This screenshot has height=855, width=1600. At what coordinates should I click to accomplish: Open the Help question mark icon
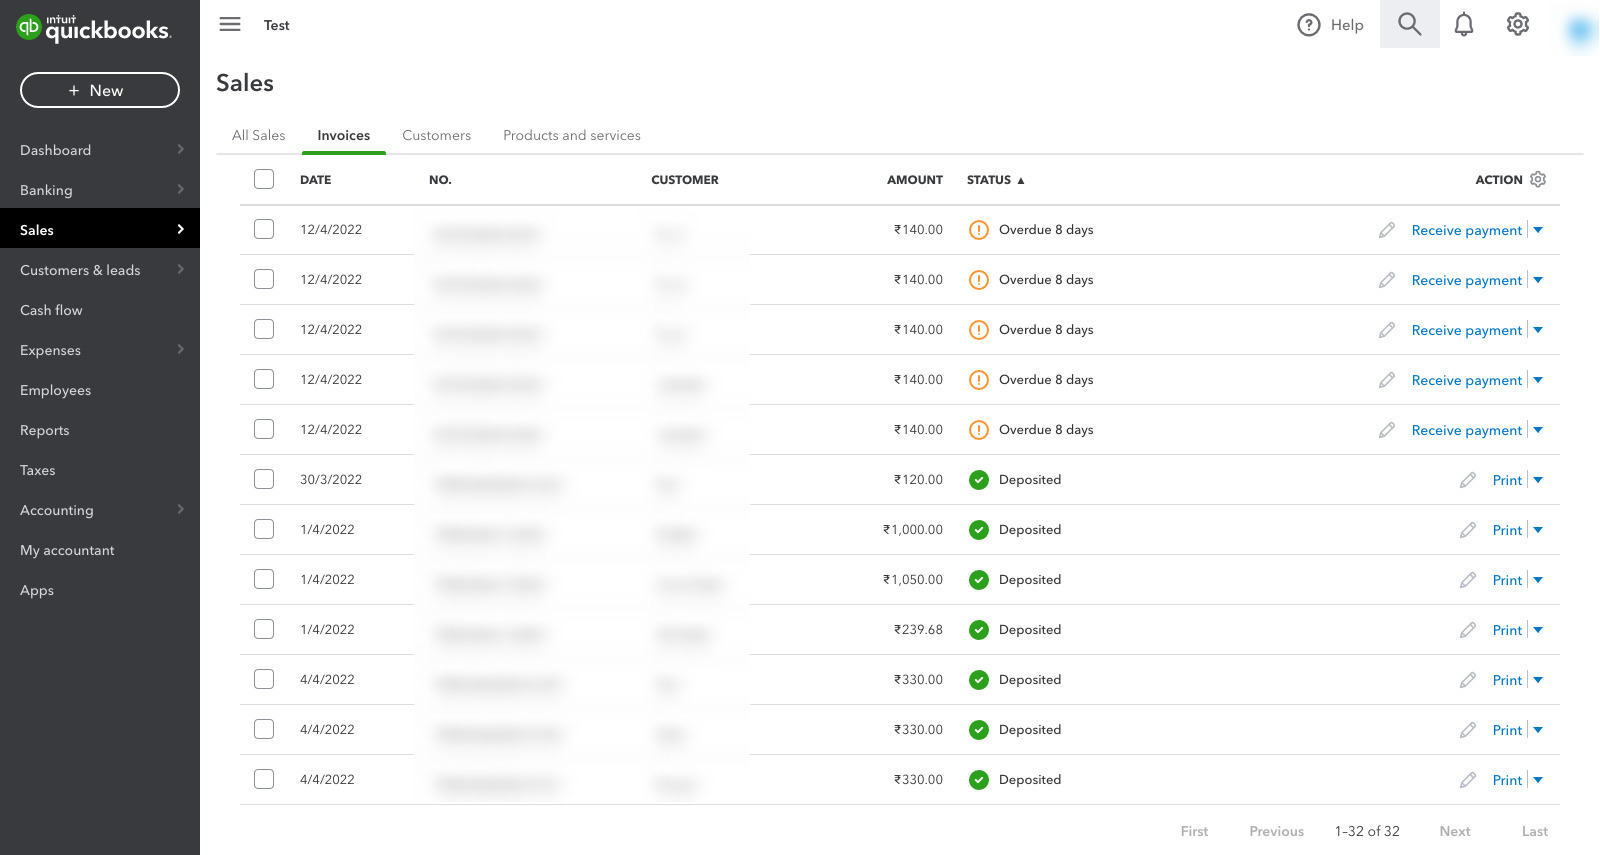point(1309,25)
